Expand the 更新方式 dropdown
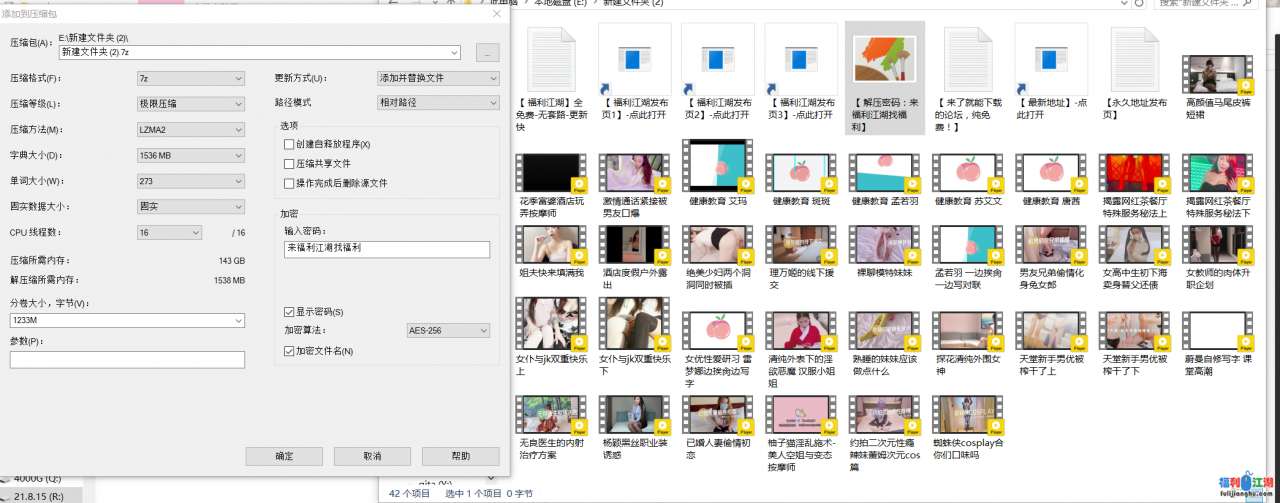Screen dimensions: 1280x503 coord(437,78)
